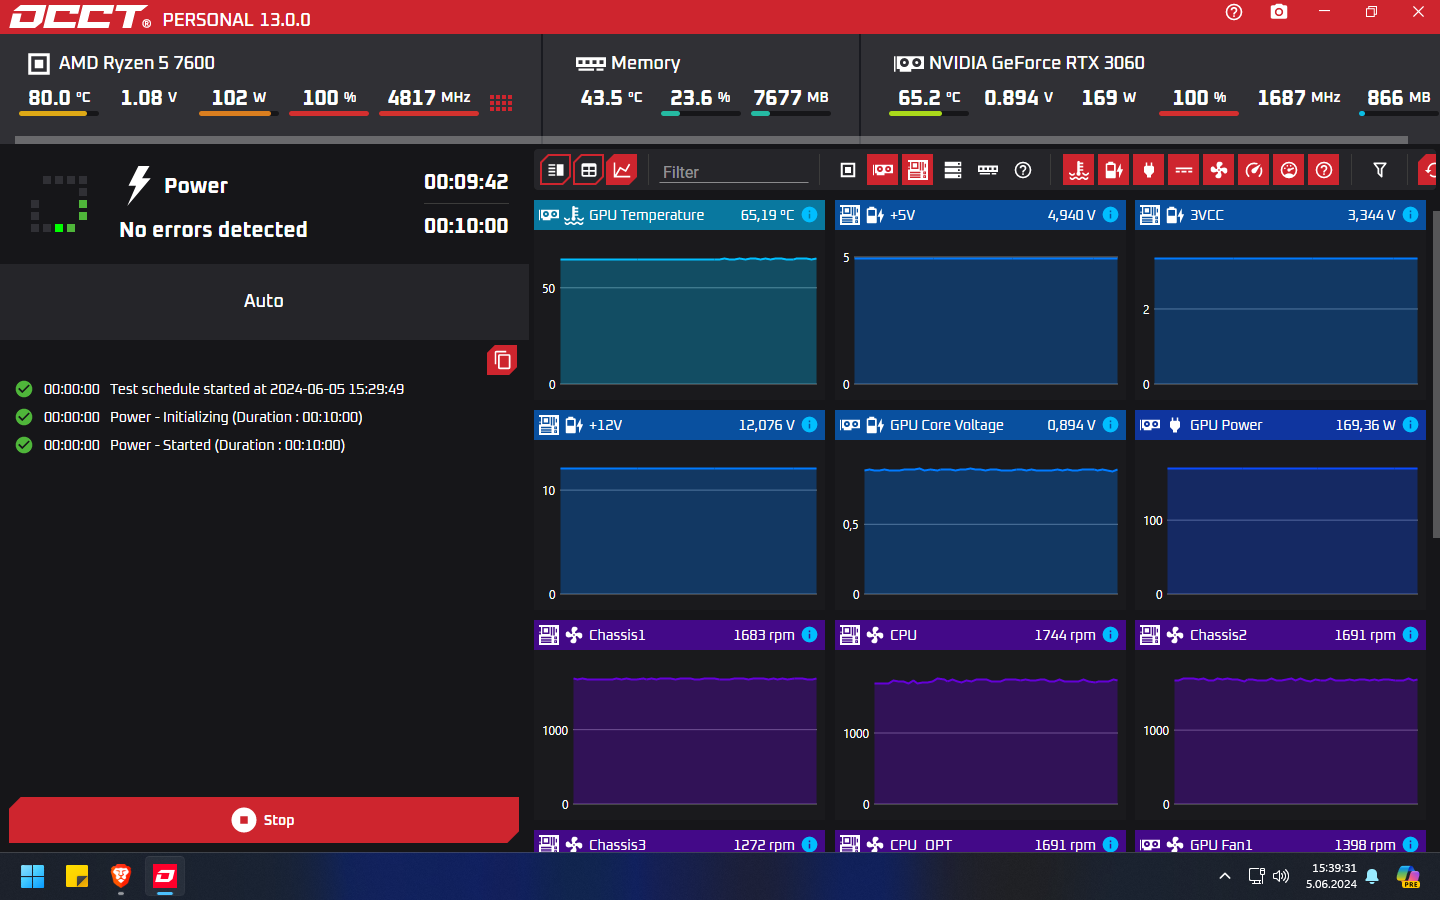The image size is (1440, 900).
Task: Toggle motherboard sensors filter
Action: click(x=917, y=170)
